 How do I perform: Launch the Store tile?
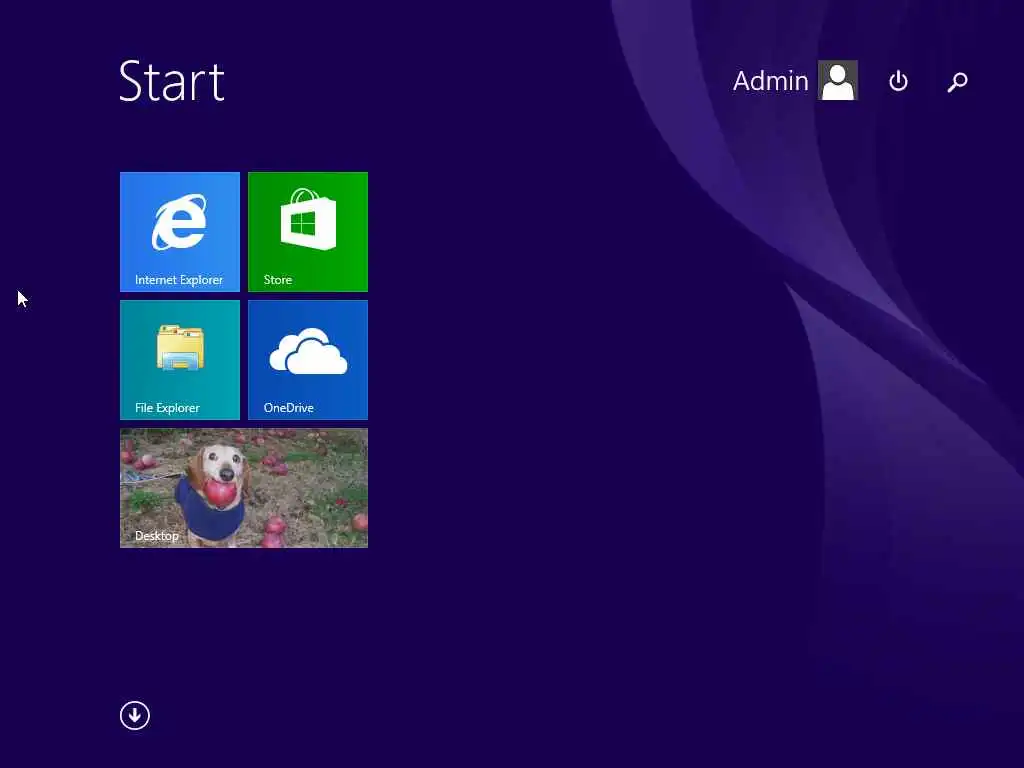[308, 232]
